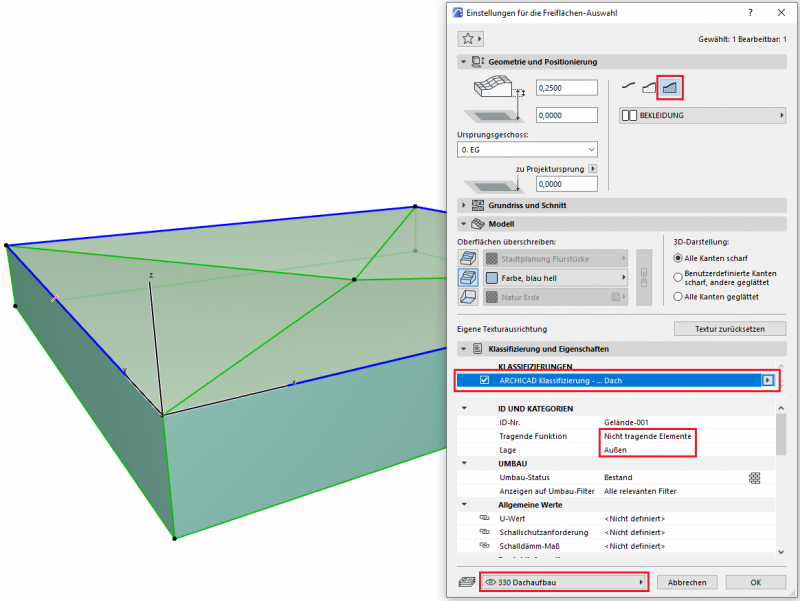The height and width of the screenshot is (601, 800).
Task: Click the mesh height field showing 0,2500
Action: coord(566,89)
